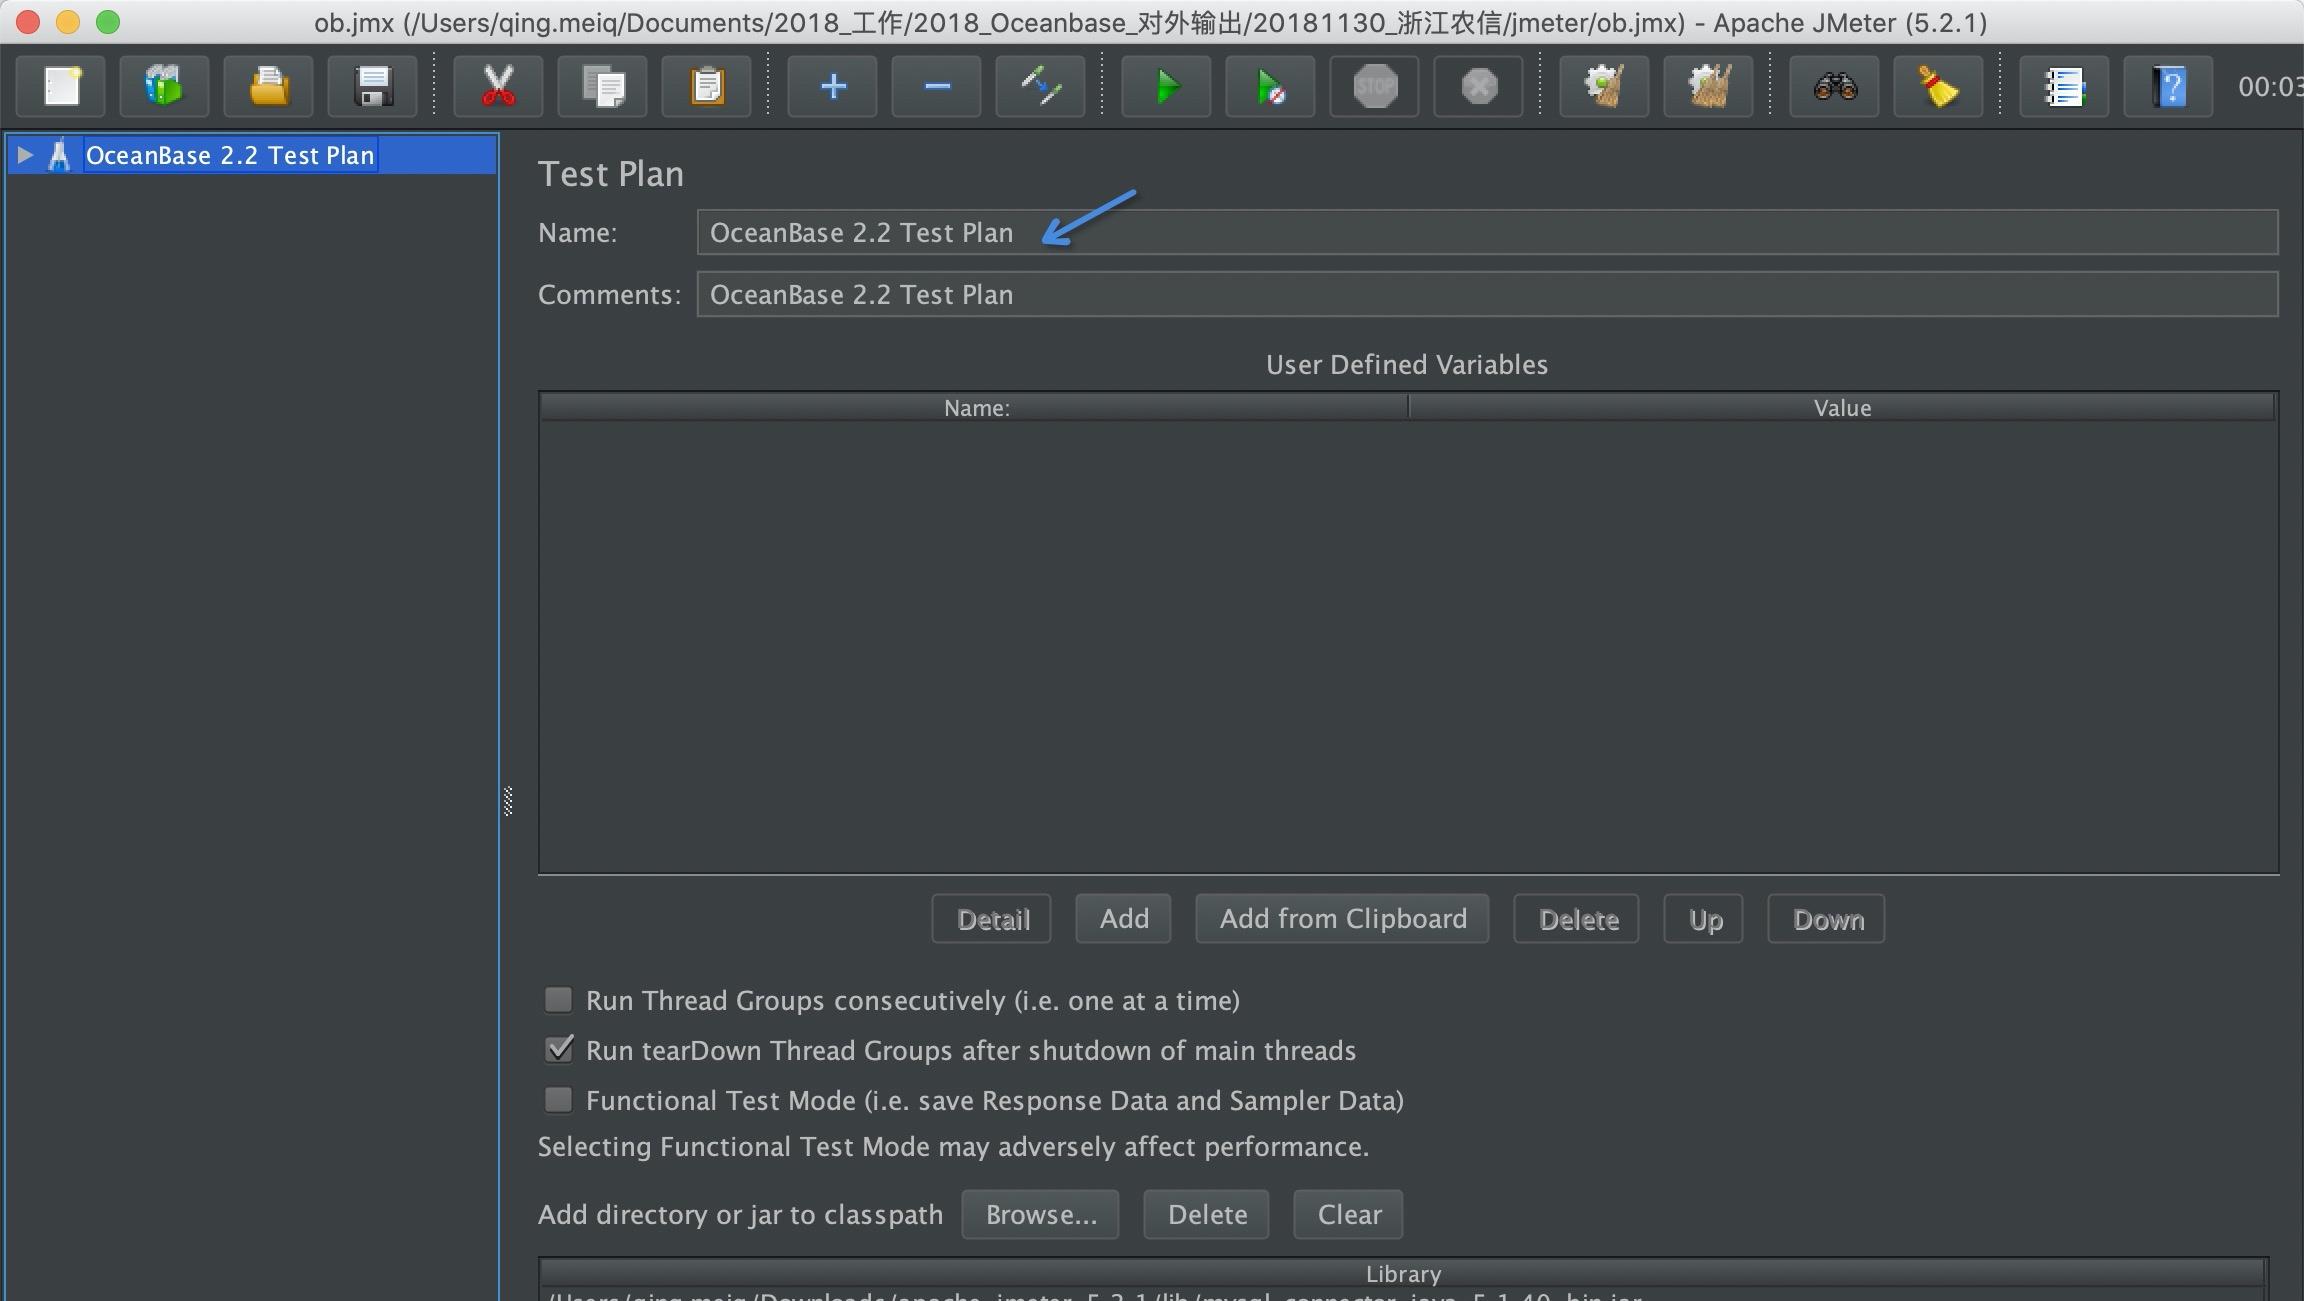This screenshot has width=2304, height=1301.
Task: Toggle enable/disable of selected element
Action: pyautogui.click(x=1041, y=86)
